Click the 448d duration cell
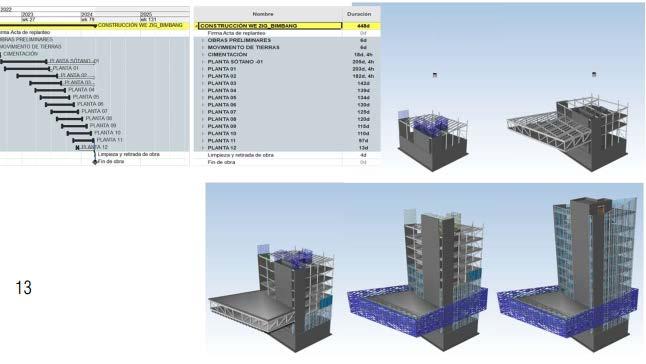The width and height of the screenshot is (646, 364). 363,26
